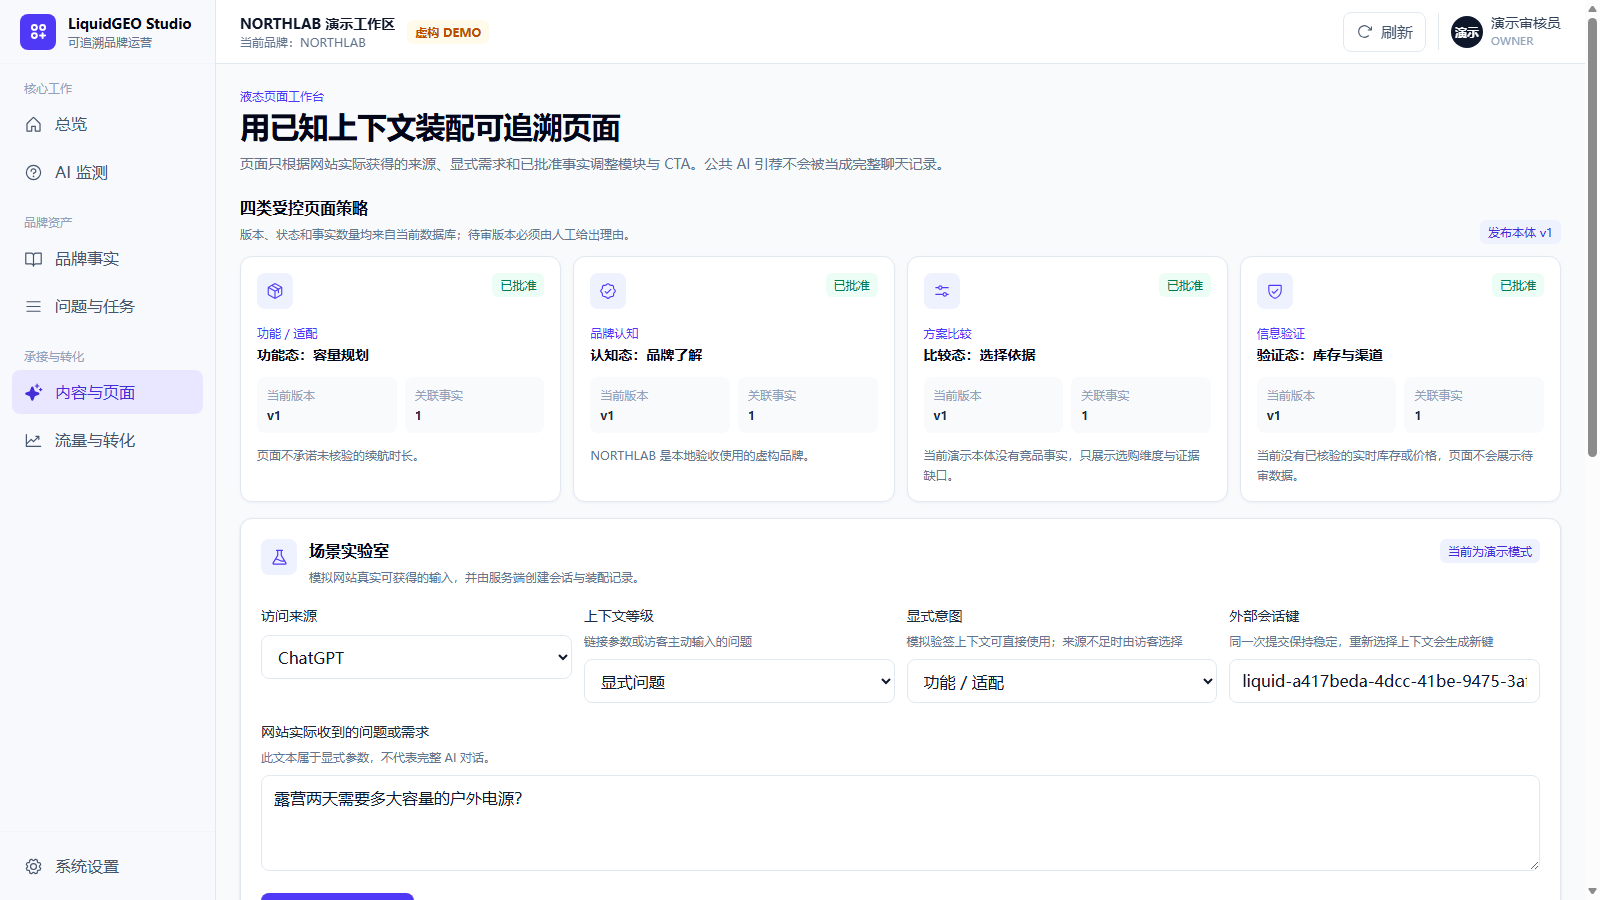
Task: Click the 问题与任务 list icon
Action: (33, 307)
